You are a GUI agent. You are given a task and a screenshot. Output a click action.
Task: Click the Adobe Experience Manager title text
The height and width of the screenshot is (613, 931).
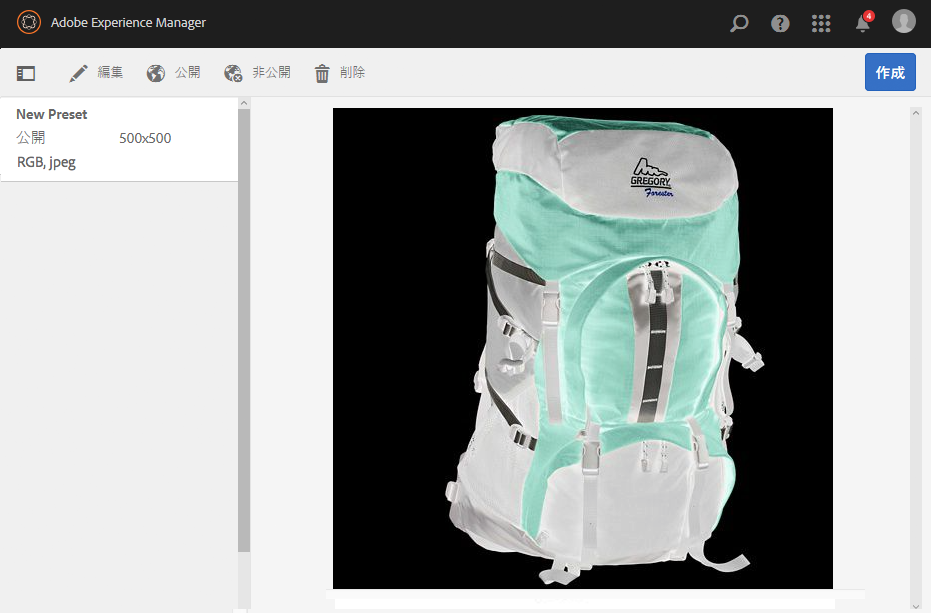pos(128,23)
